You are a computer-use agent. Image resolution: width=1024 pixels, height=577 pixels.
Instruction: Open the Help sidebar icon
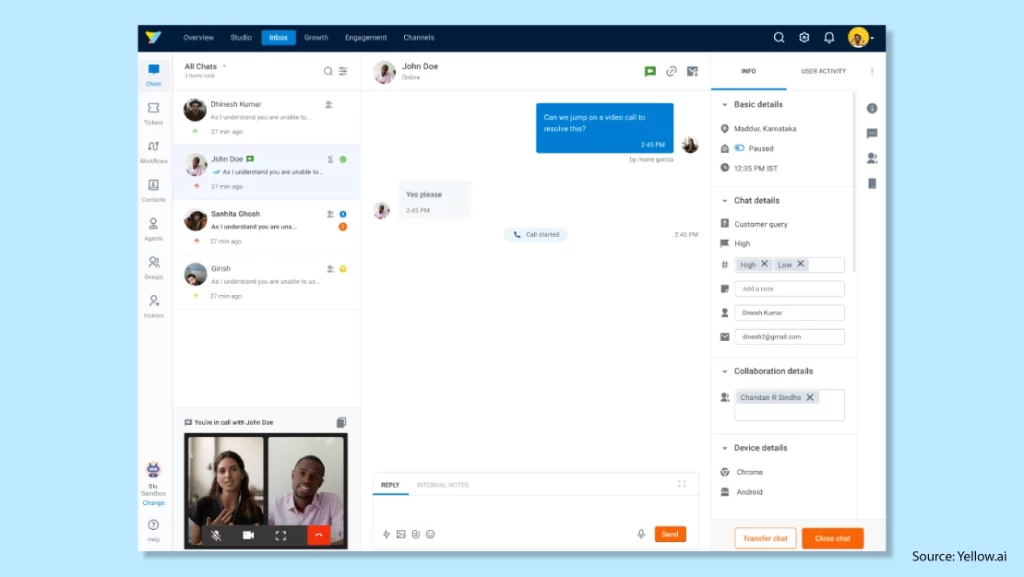click(153, 529)
